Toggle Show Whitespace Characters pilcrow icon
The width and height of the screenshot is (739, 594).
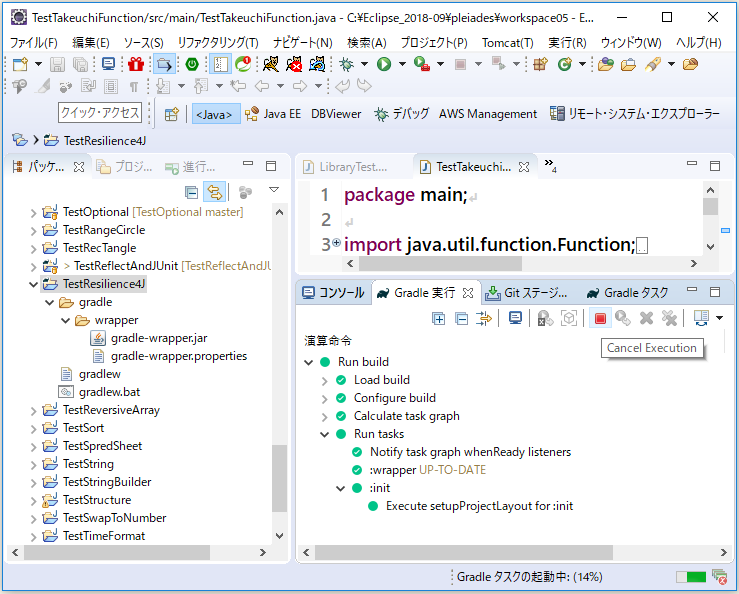[134, 86]
